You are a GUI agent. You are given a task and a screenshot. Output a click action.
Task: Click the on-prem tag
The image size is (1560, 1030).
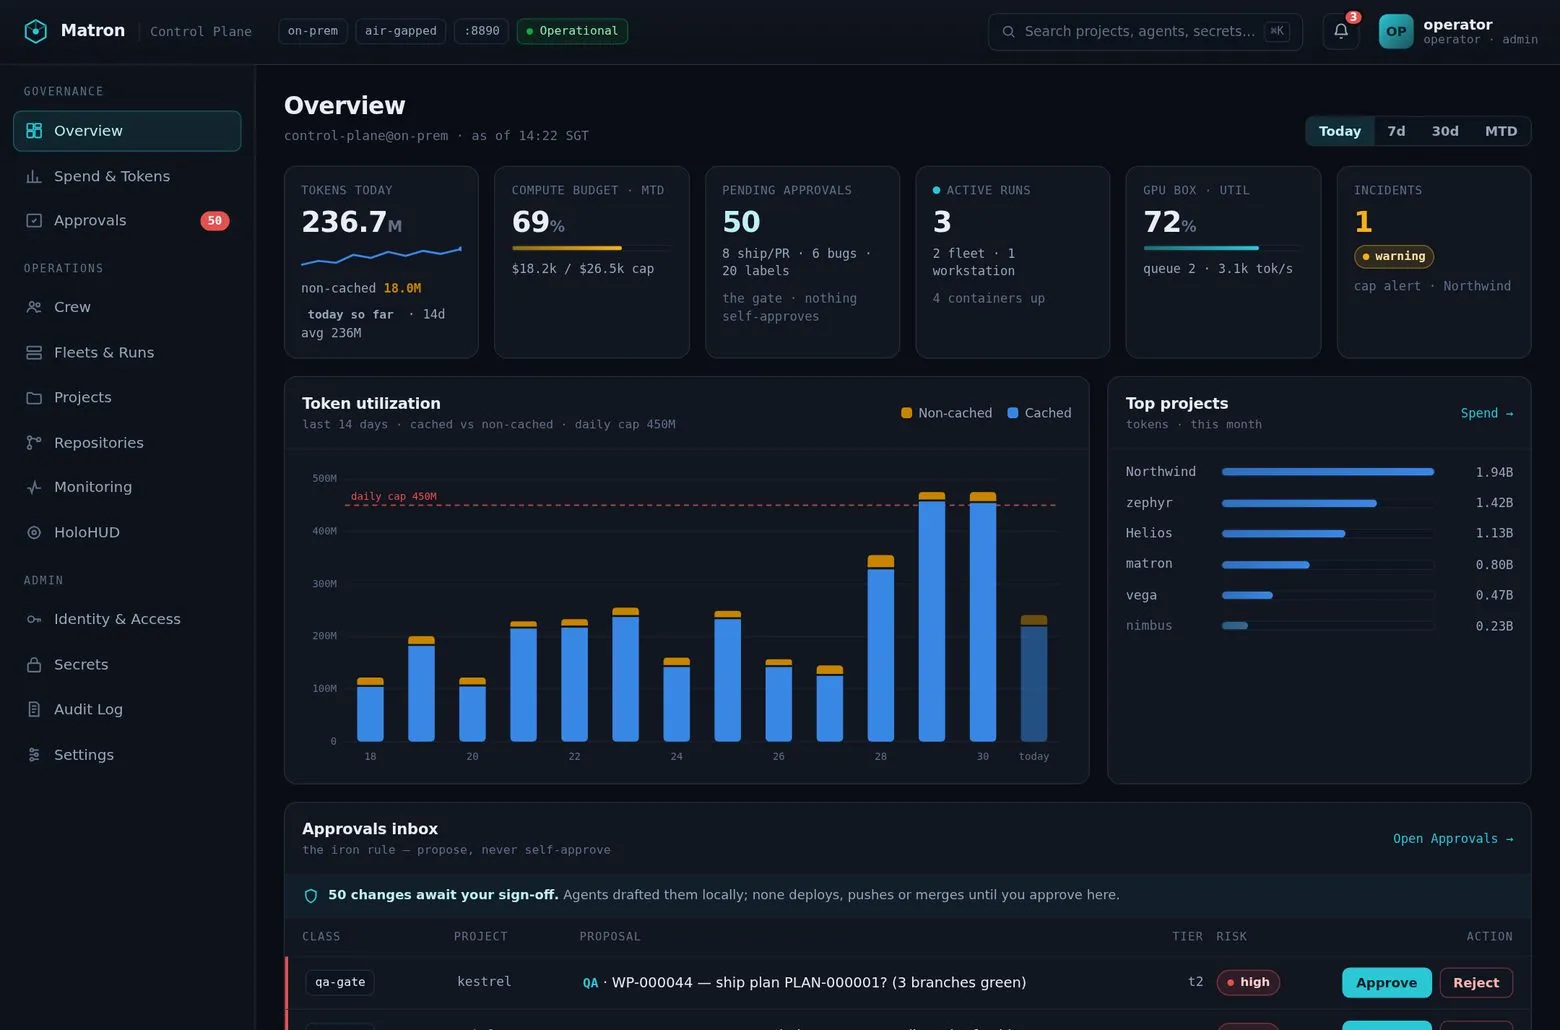pyautogui.click(x=312, y=31)
